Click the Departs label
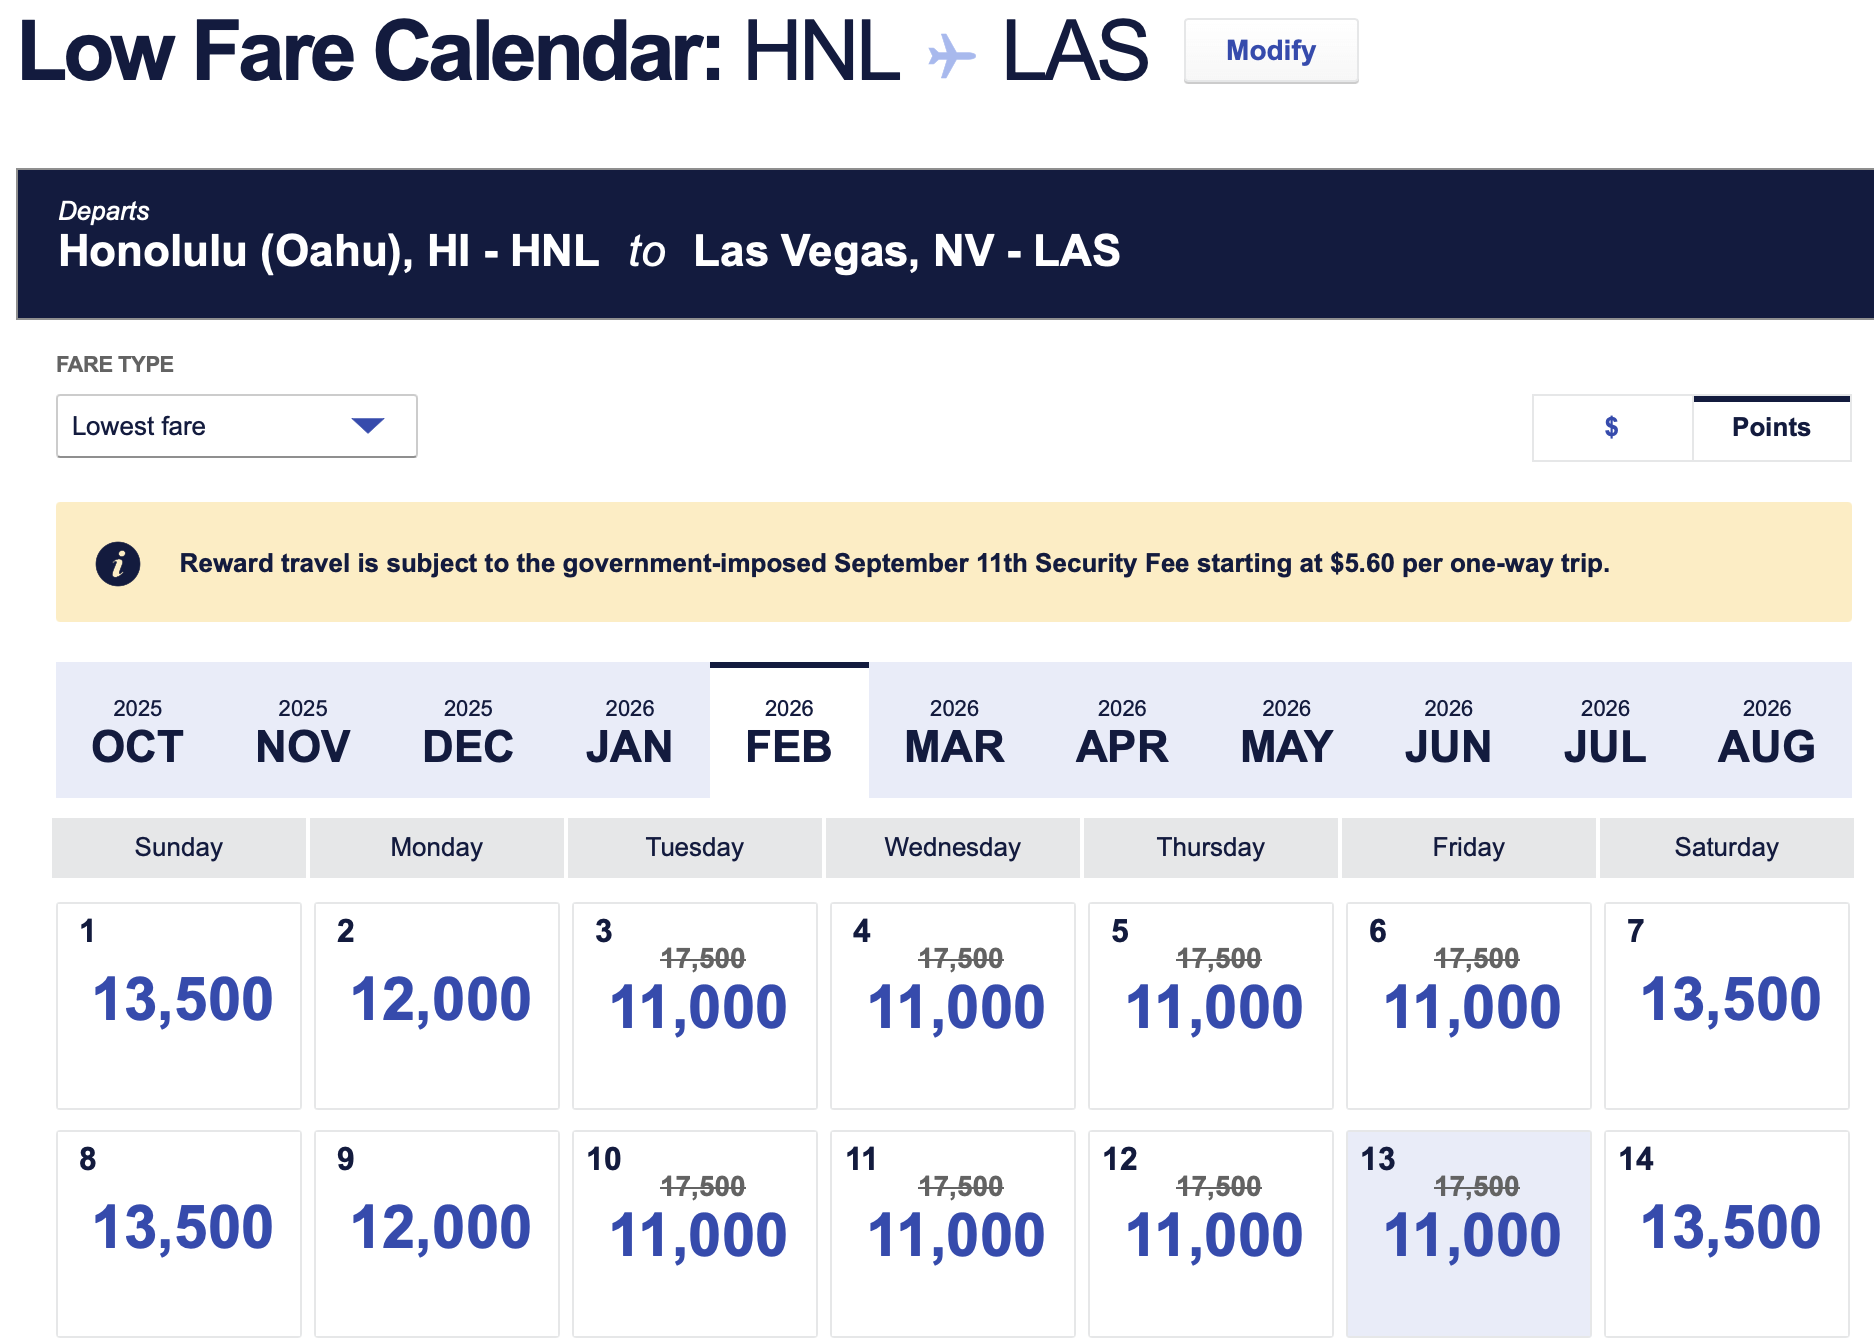1874x1344 pixels. click(x=104, y=211)
